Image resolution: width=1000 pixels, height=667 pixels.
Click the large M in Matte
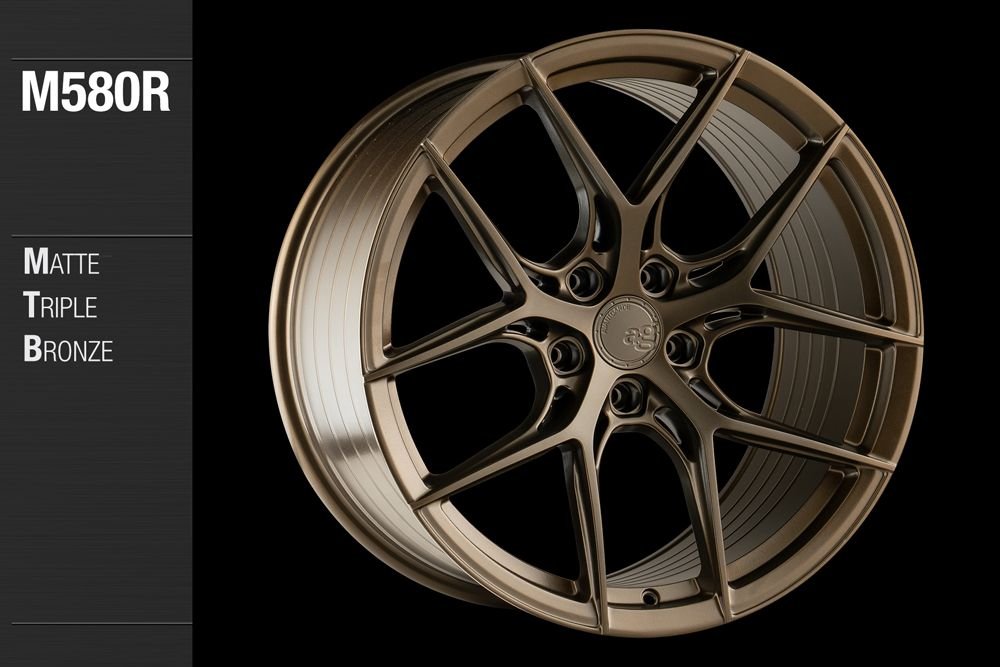click(33, 263)
